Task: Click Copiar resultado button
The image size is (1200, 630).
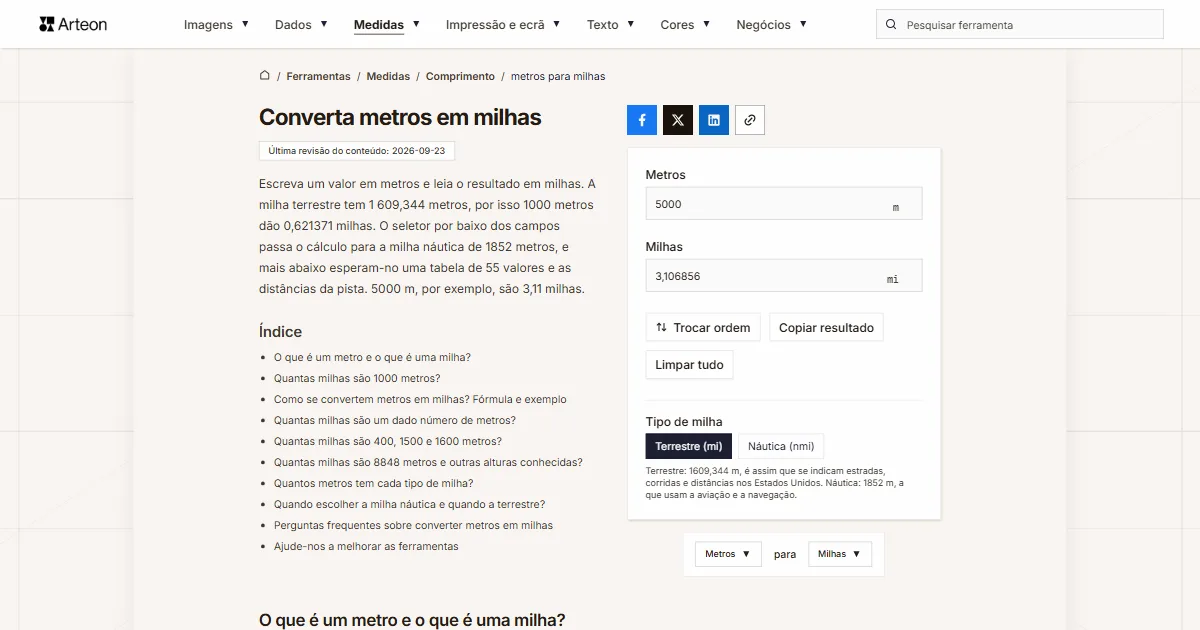Action: point(826,327)
